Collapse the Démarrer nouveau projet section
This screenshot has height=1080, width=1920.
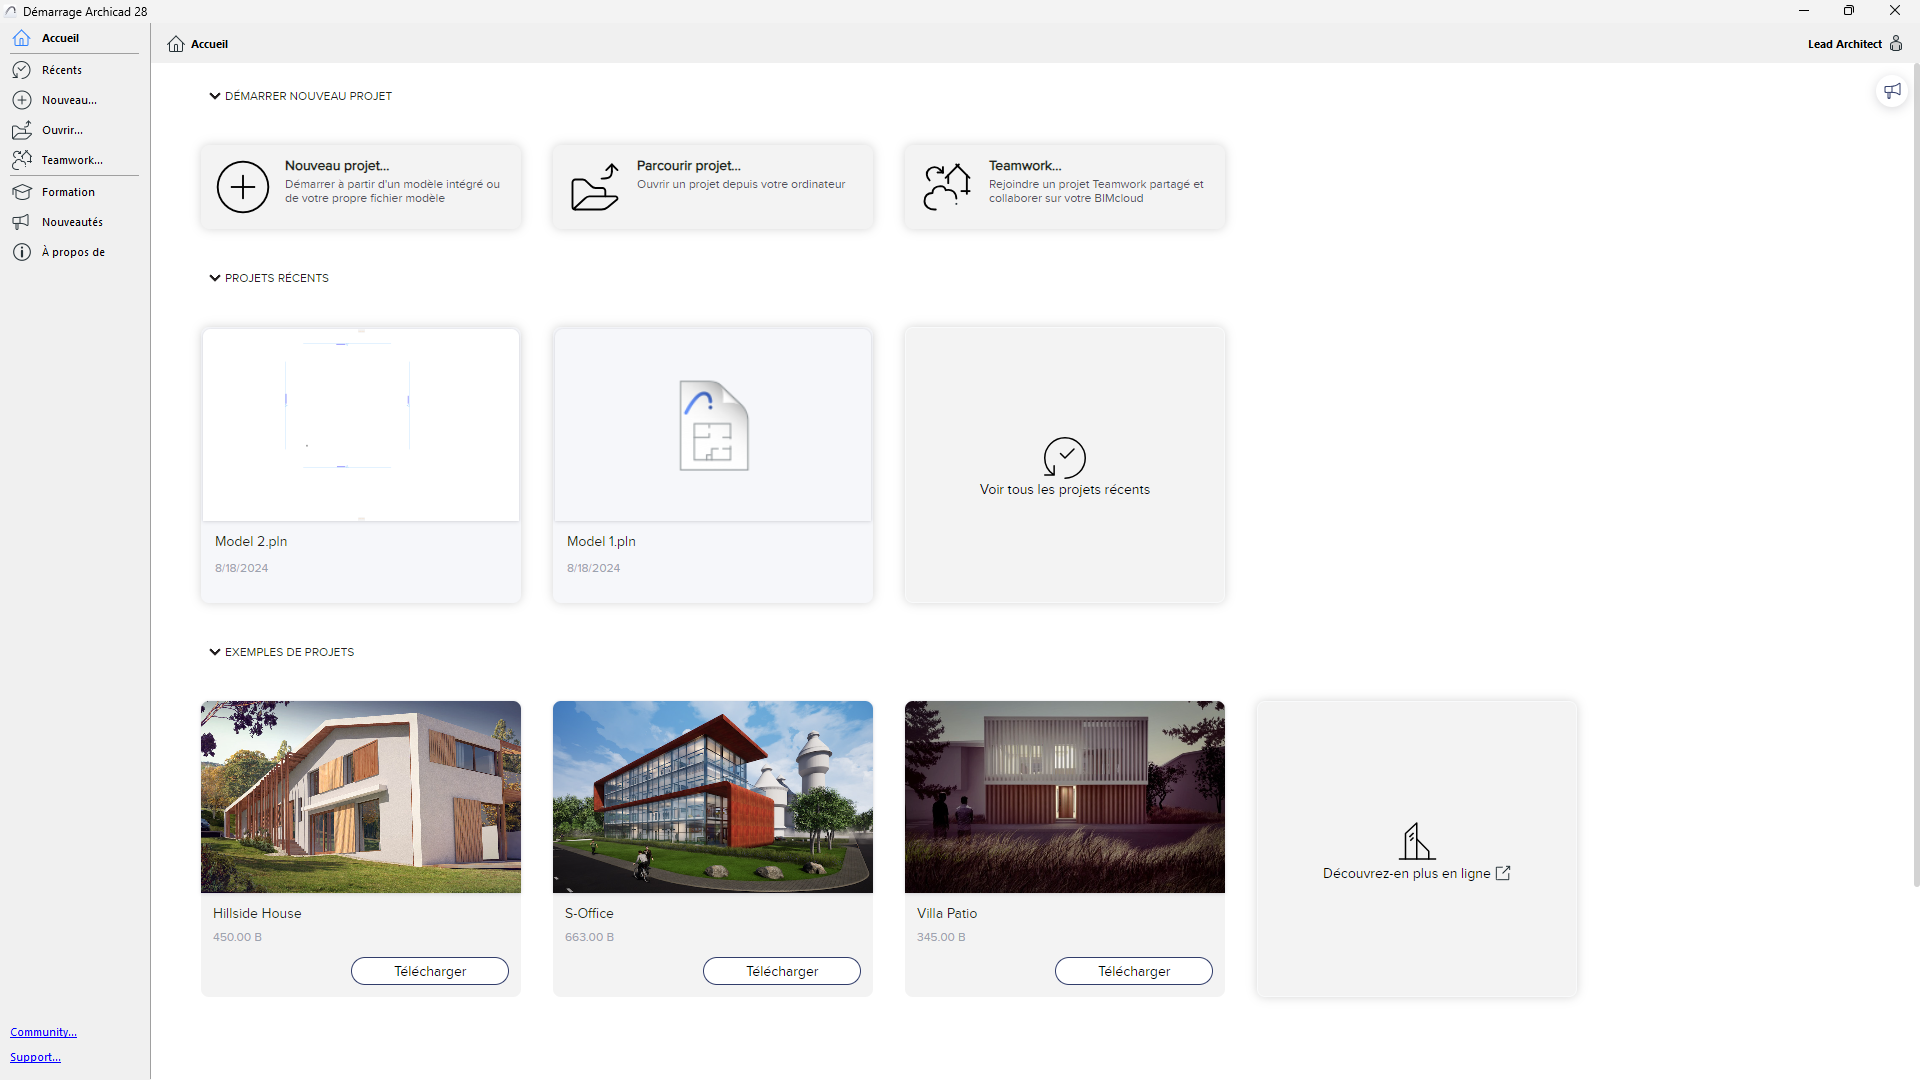214,96
